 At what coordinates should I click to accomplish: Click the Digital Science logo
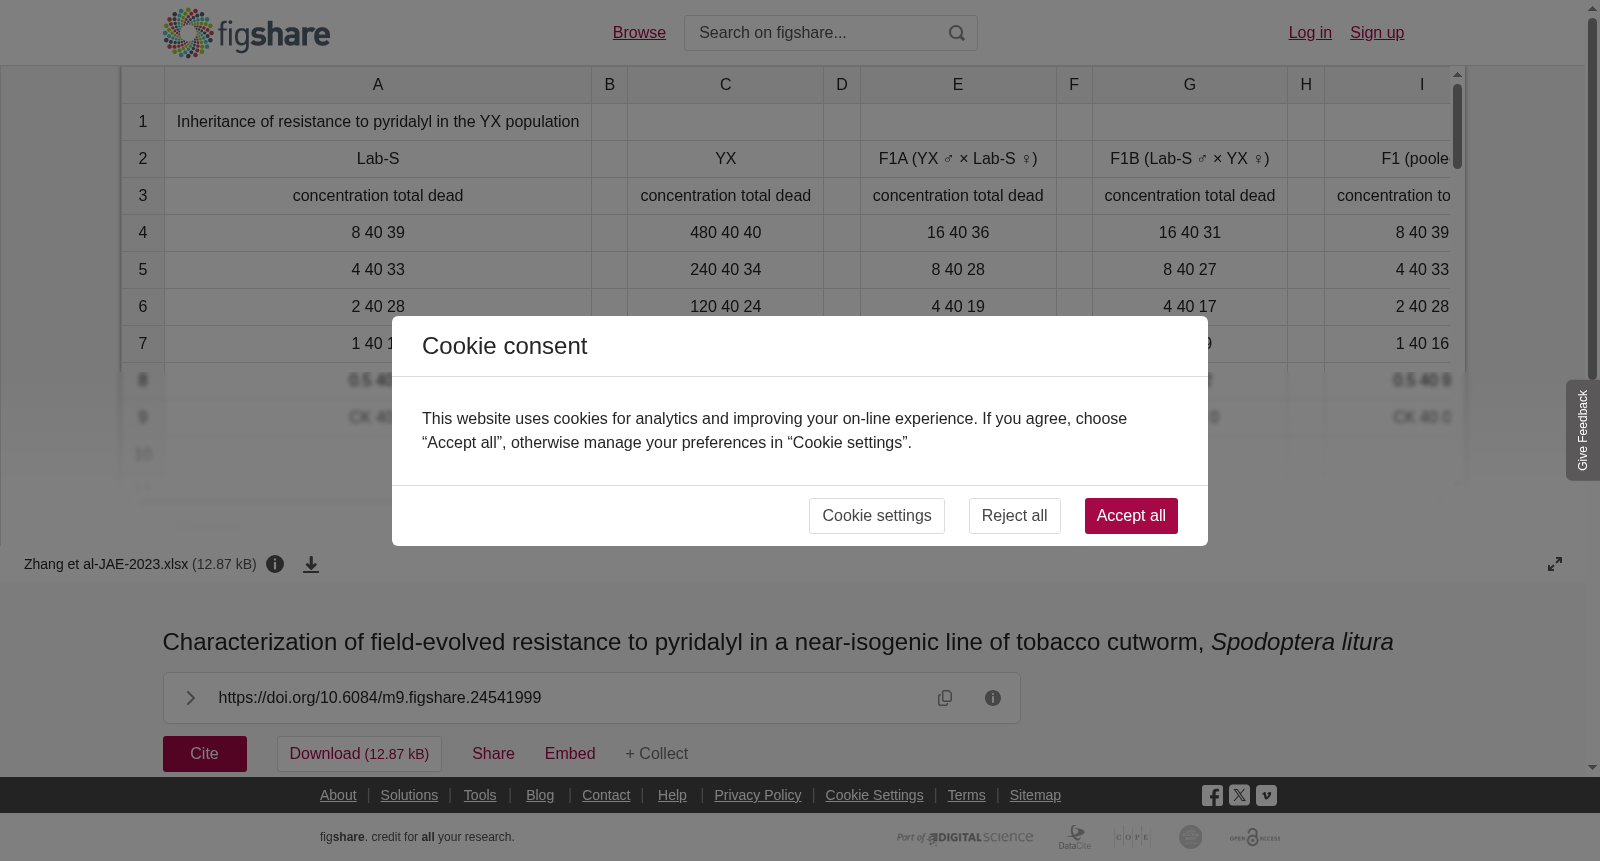[965, 837]
